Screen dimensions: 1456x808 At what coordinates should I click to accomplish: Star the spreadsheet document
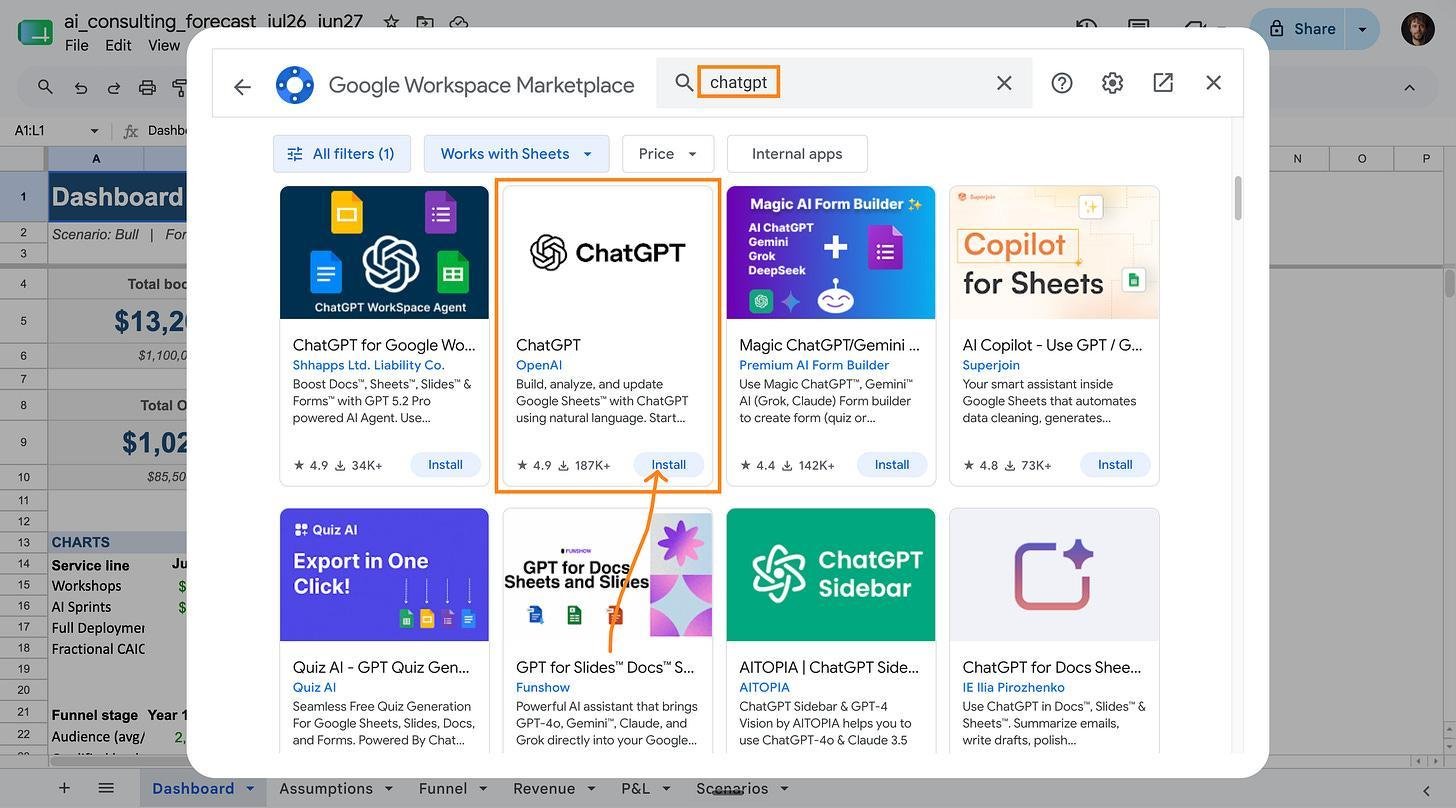tap(391, 22)
